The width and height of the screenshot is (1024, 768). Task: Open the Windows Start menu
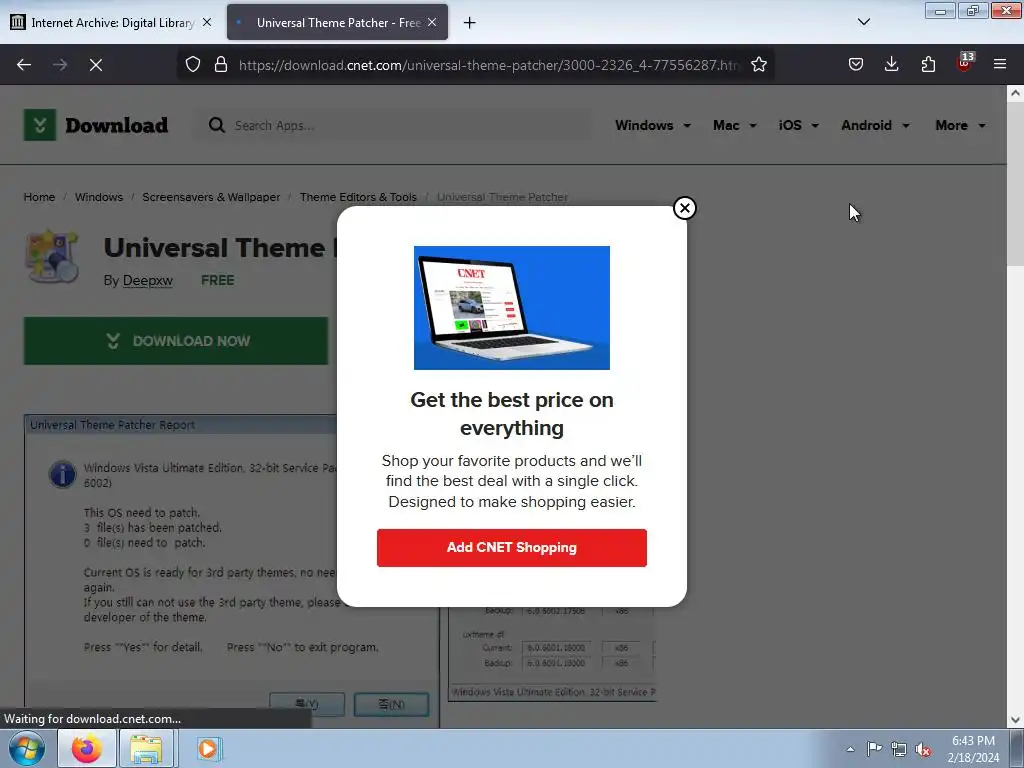[x=26, y=748]
